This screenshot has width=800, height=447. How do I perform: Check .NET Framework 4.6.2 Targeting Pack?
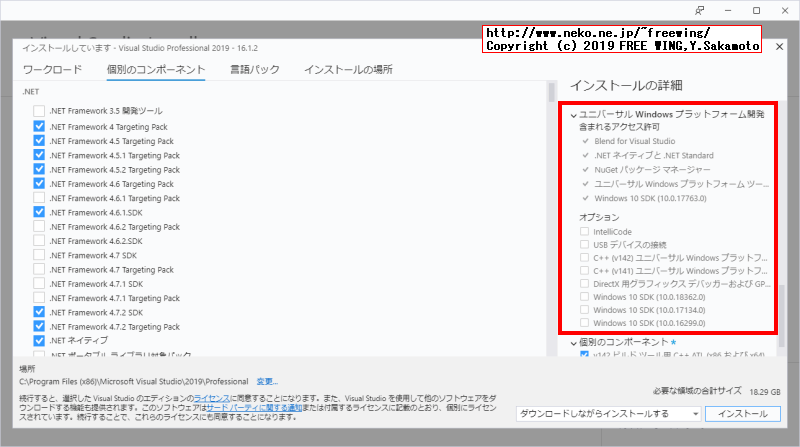tap(39, 226)
